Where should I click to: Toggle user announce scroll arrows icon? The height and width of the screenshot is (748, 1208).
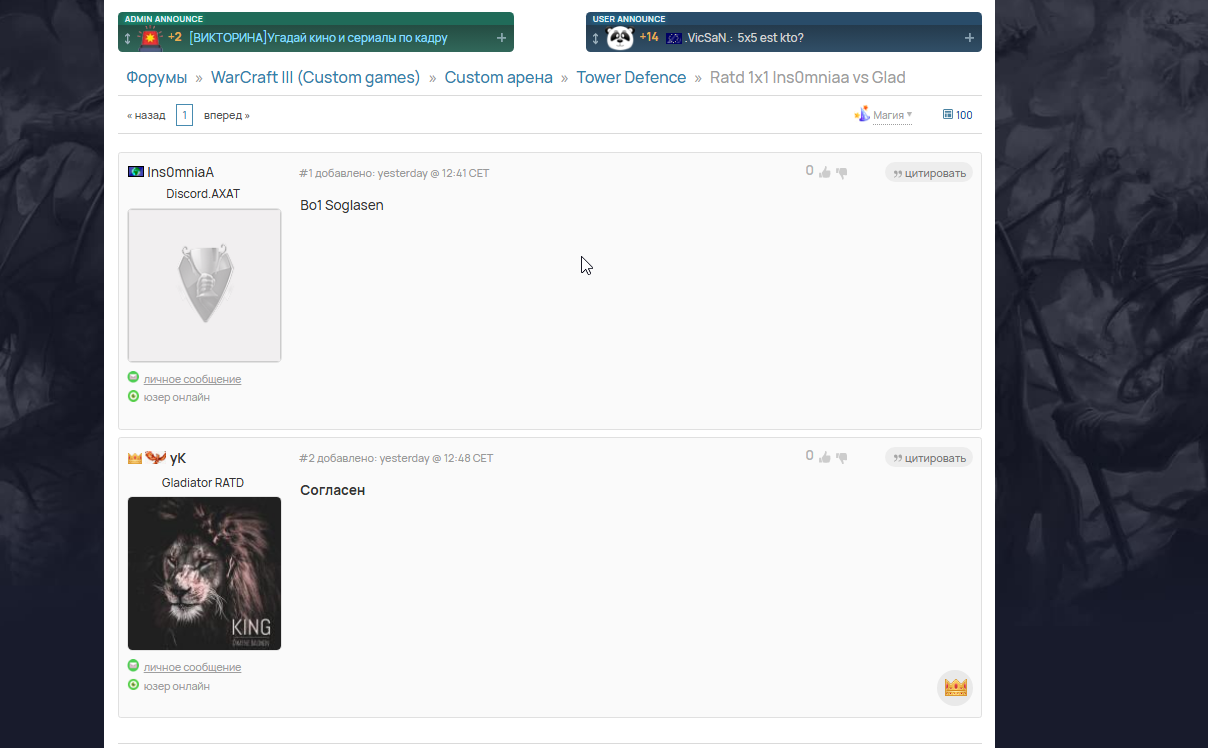595,38
